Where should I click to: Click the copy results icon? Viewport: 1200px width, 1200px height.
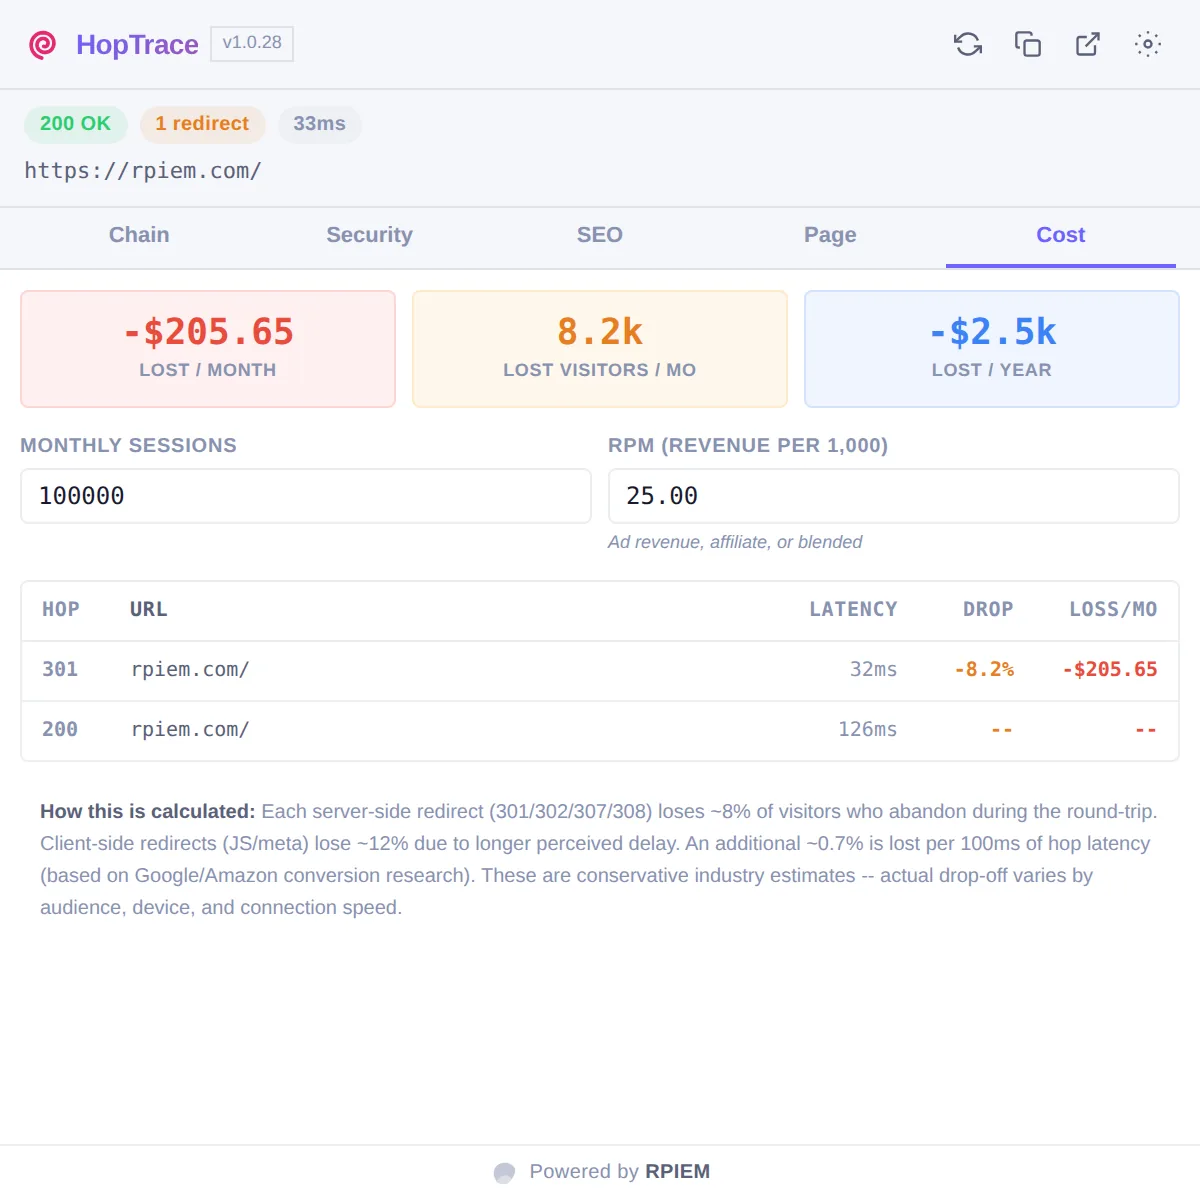coord(1028,44)
